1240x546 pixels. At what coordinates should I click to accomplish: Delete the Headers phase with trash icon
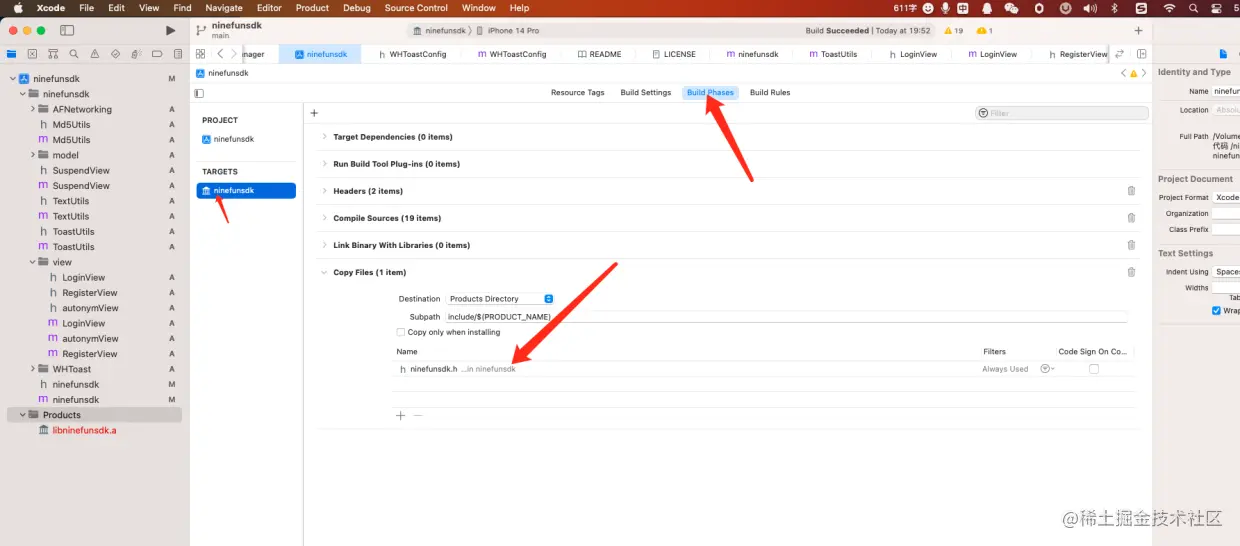(x=1131, y=191)
